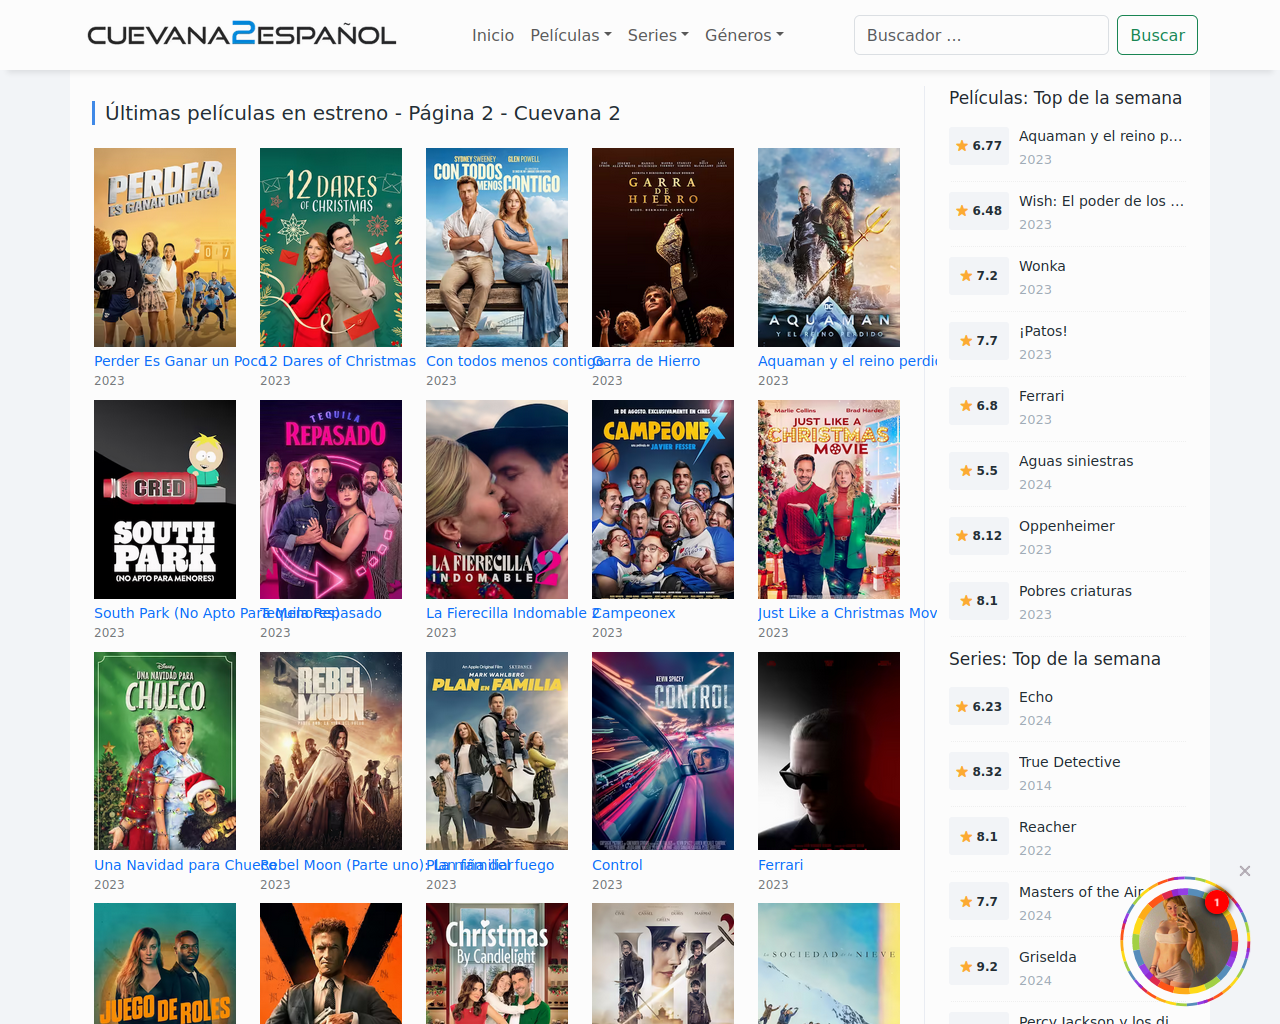Open Reacher in the series top list
This screenshot has height=1024, width=1280.
[x=1047, y=827]
